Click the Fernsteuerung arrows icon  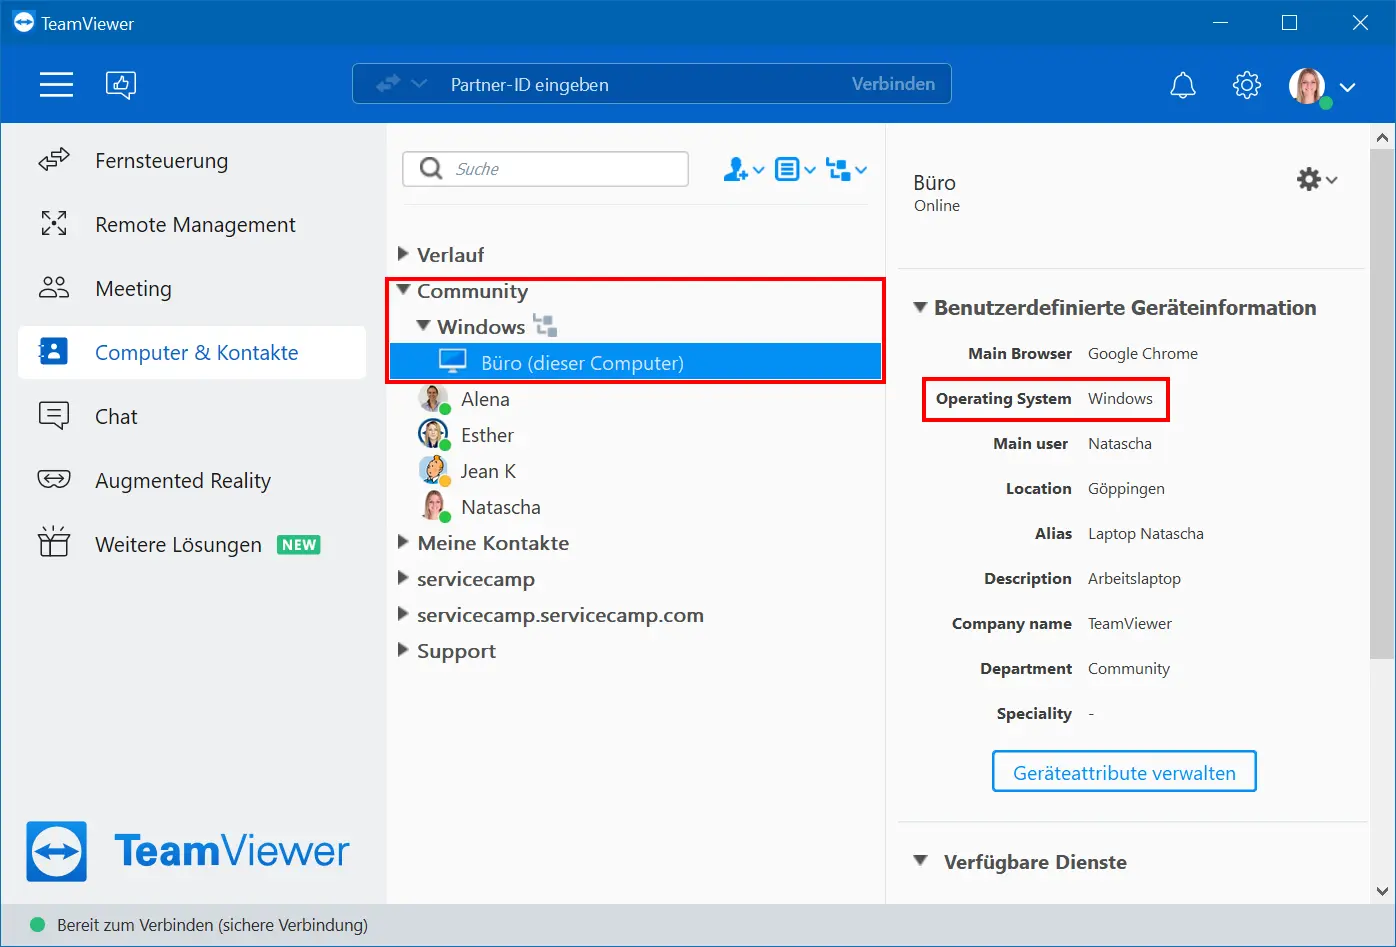54,160
